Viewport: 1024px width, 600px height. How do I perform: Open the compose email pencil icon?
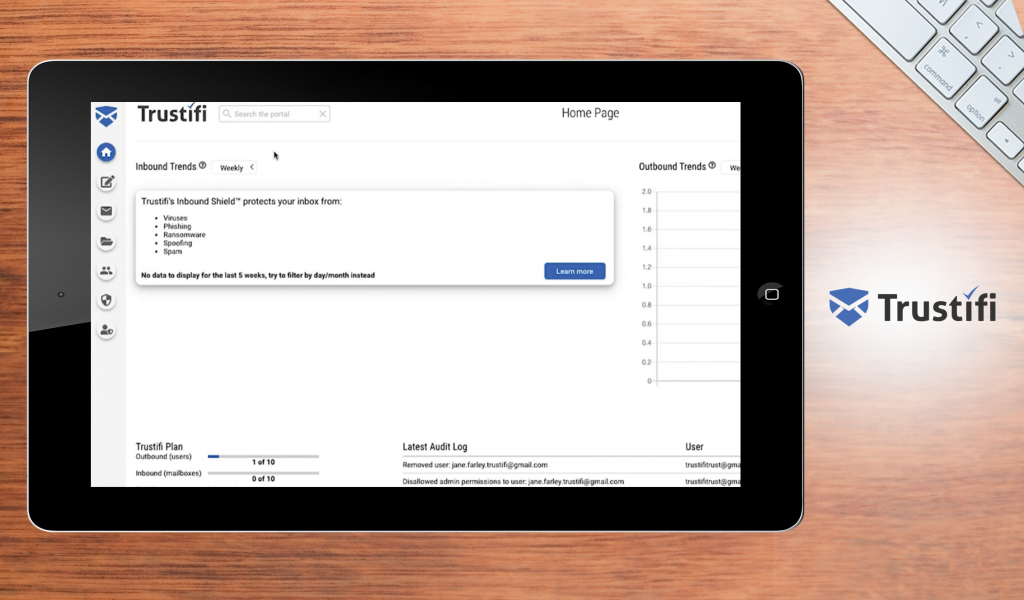click(x=106, y=182)
